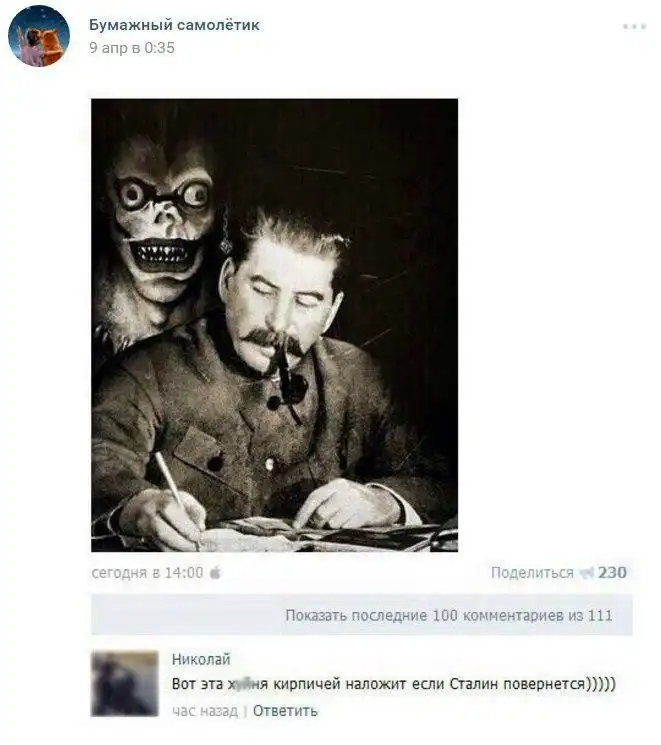
Task: Open commenter Николай's blurred avatar
Action: click(x=125, y=684)
